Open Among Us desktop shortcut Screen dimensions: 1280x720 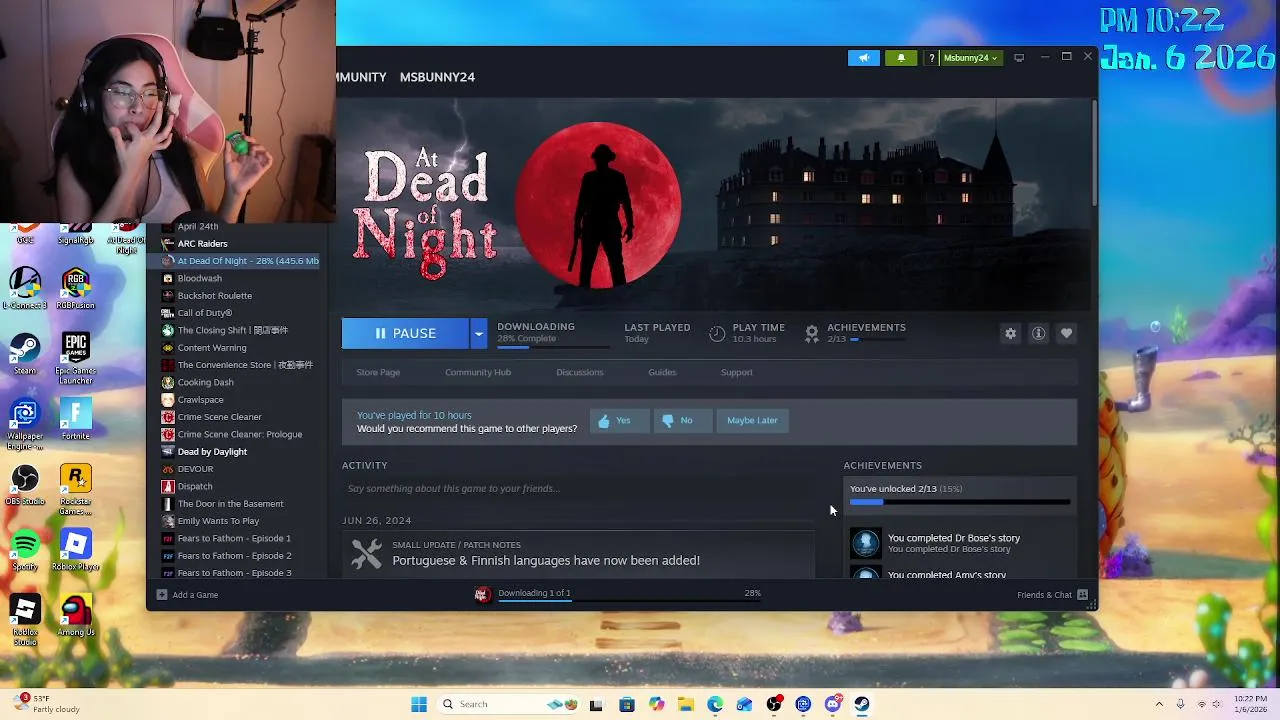[x=76, y=616]
